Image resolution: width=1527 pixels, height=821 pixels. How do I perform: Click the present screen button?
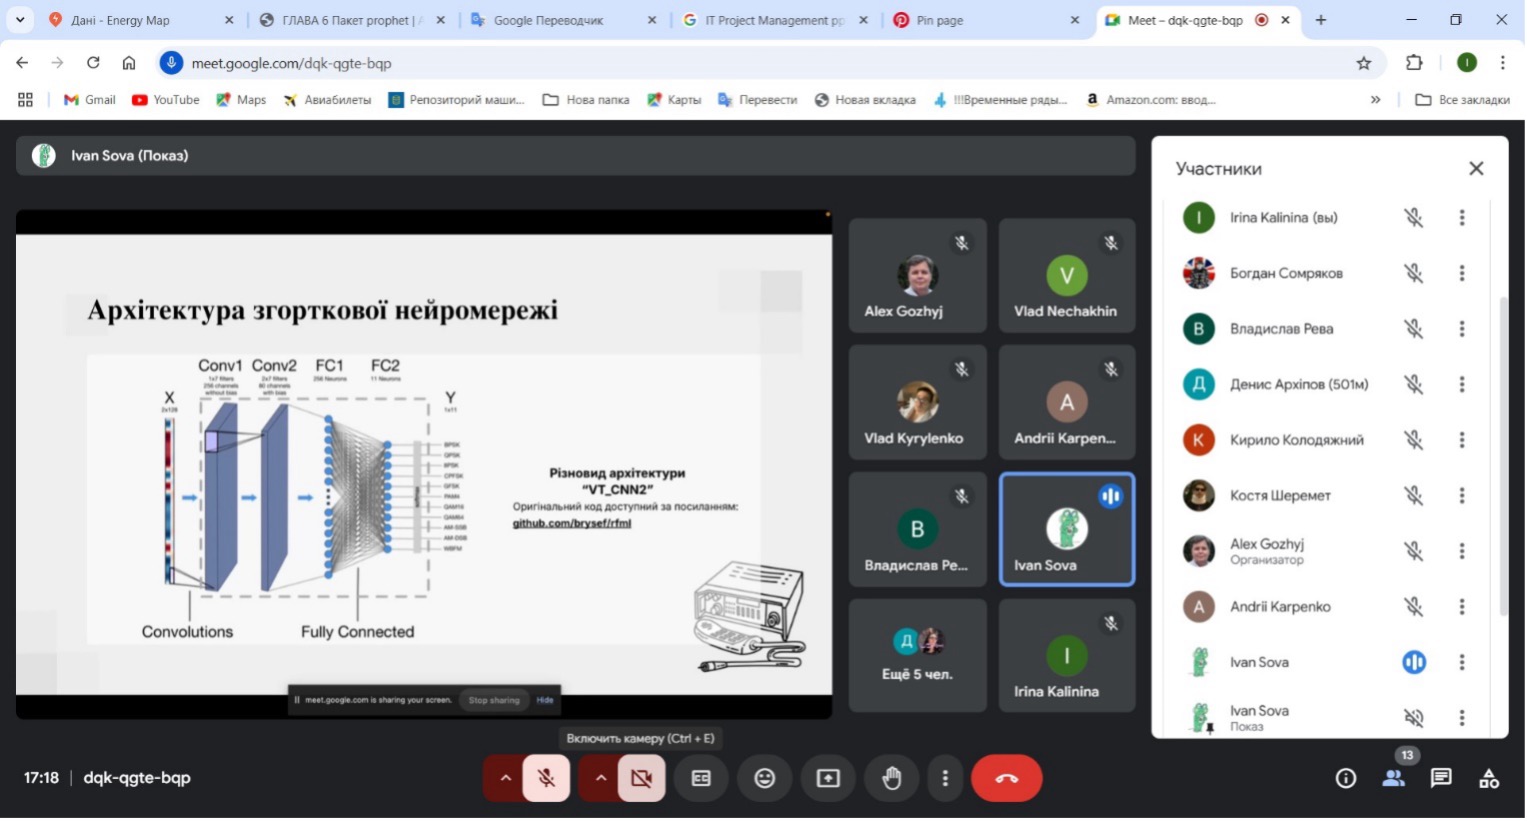click(x=828, y=779)
